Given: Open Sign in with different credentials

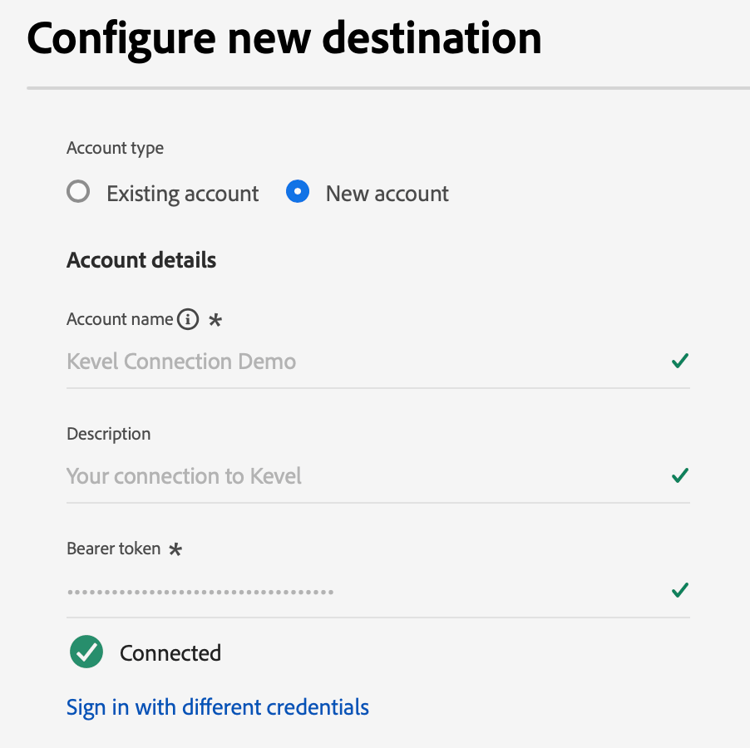Looking at the screenshot, I should coord(217,708).
